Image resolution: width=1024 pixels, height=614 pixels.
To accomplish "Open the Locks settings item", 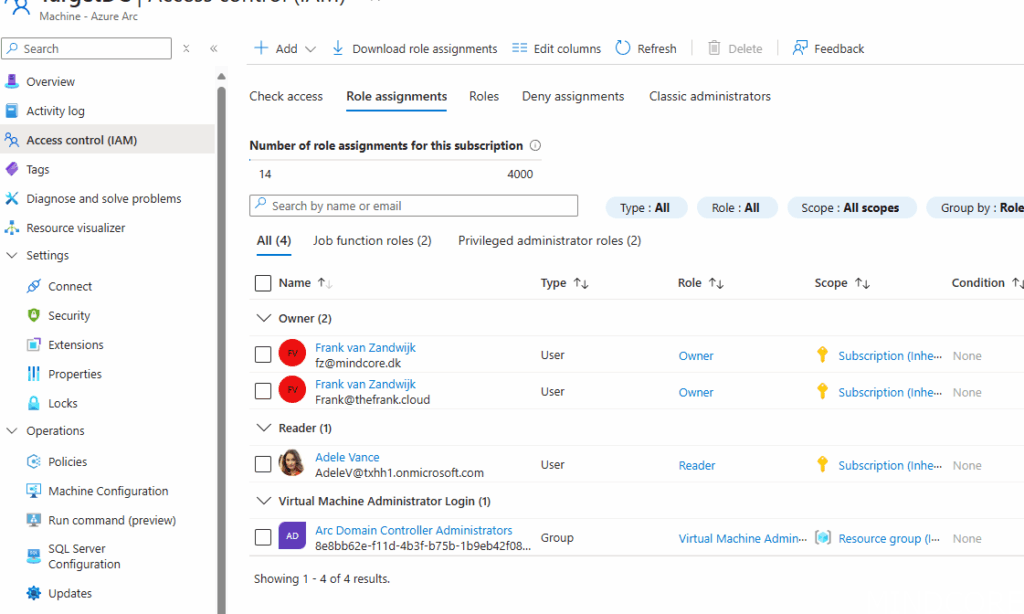I will point(62,403).
